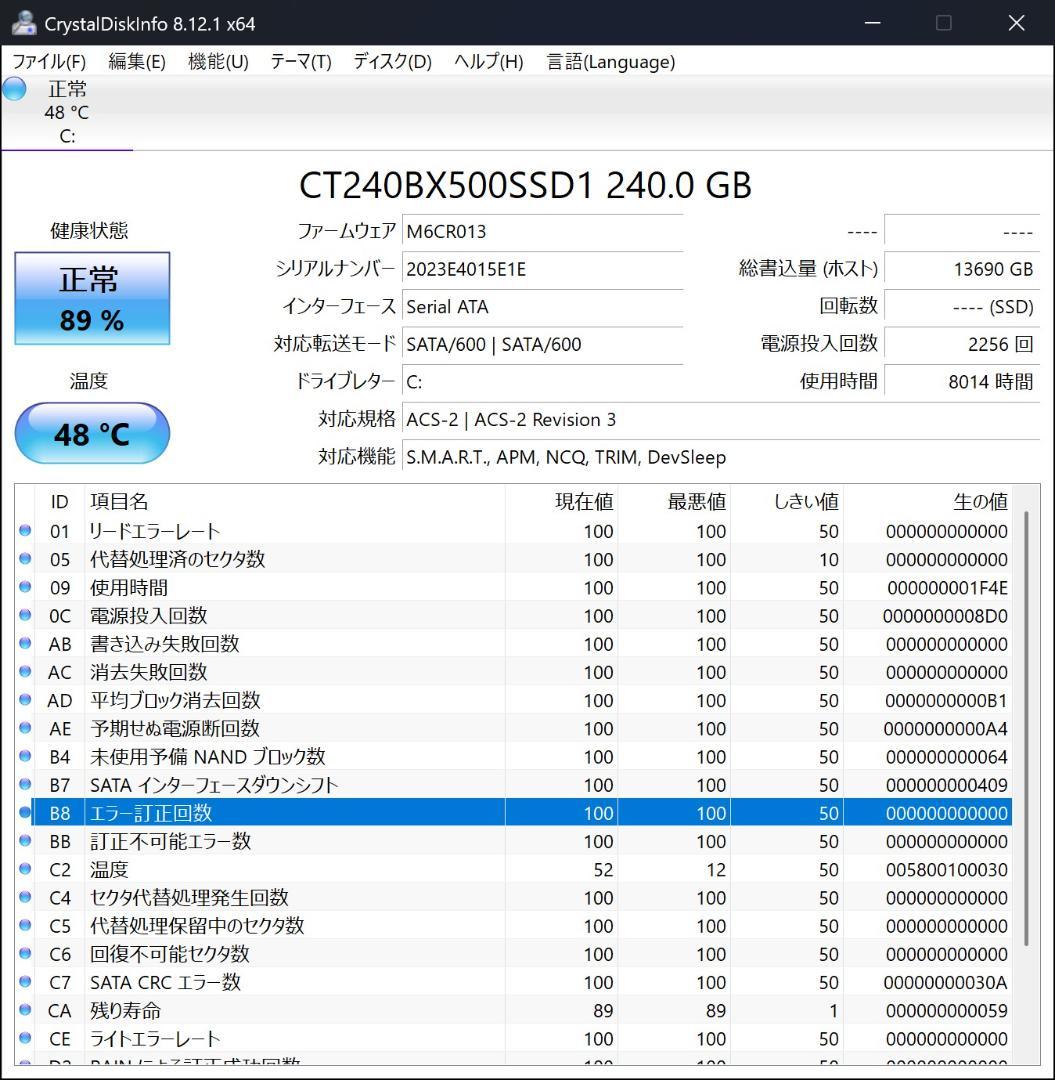Select the 電源投入回数 attribute row name
The height and width of the screenshot is (1080, 1055).
tap(149, 616)
